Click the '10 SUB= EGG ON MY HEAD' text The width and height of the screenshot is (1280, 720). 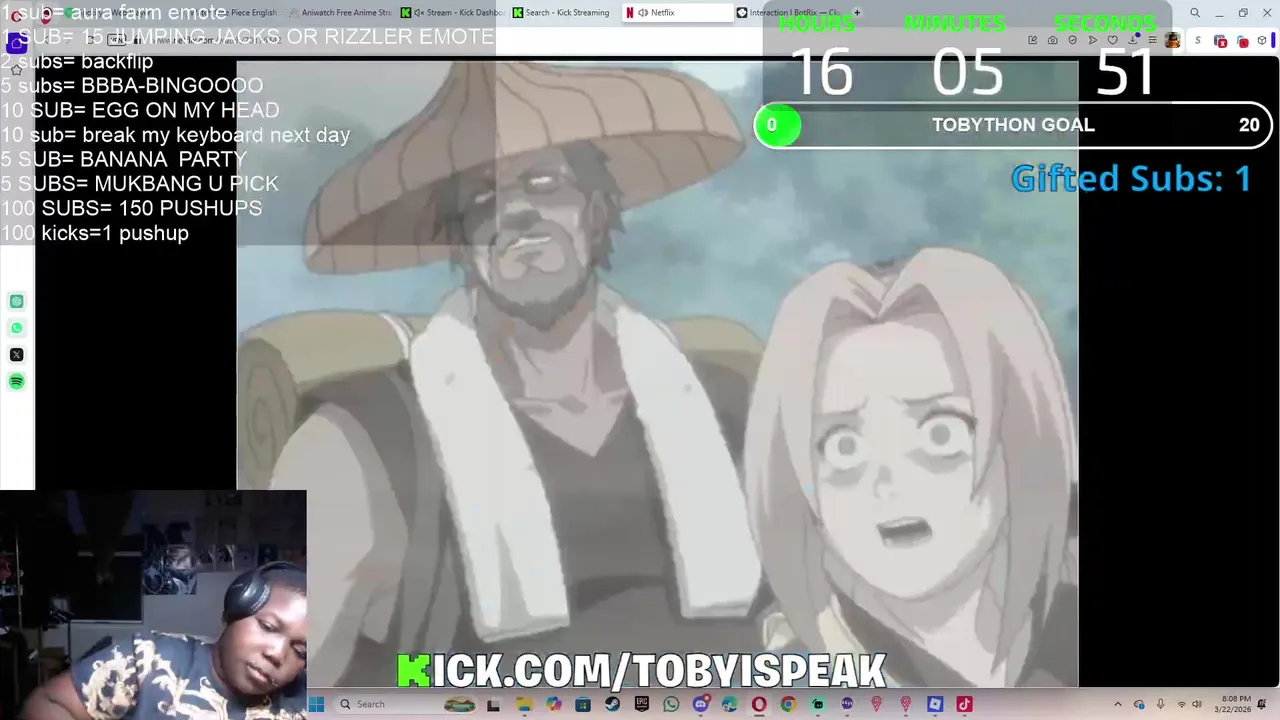pos(140,110)
